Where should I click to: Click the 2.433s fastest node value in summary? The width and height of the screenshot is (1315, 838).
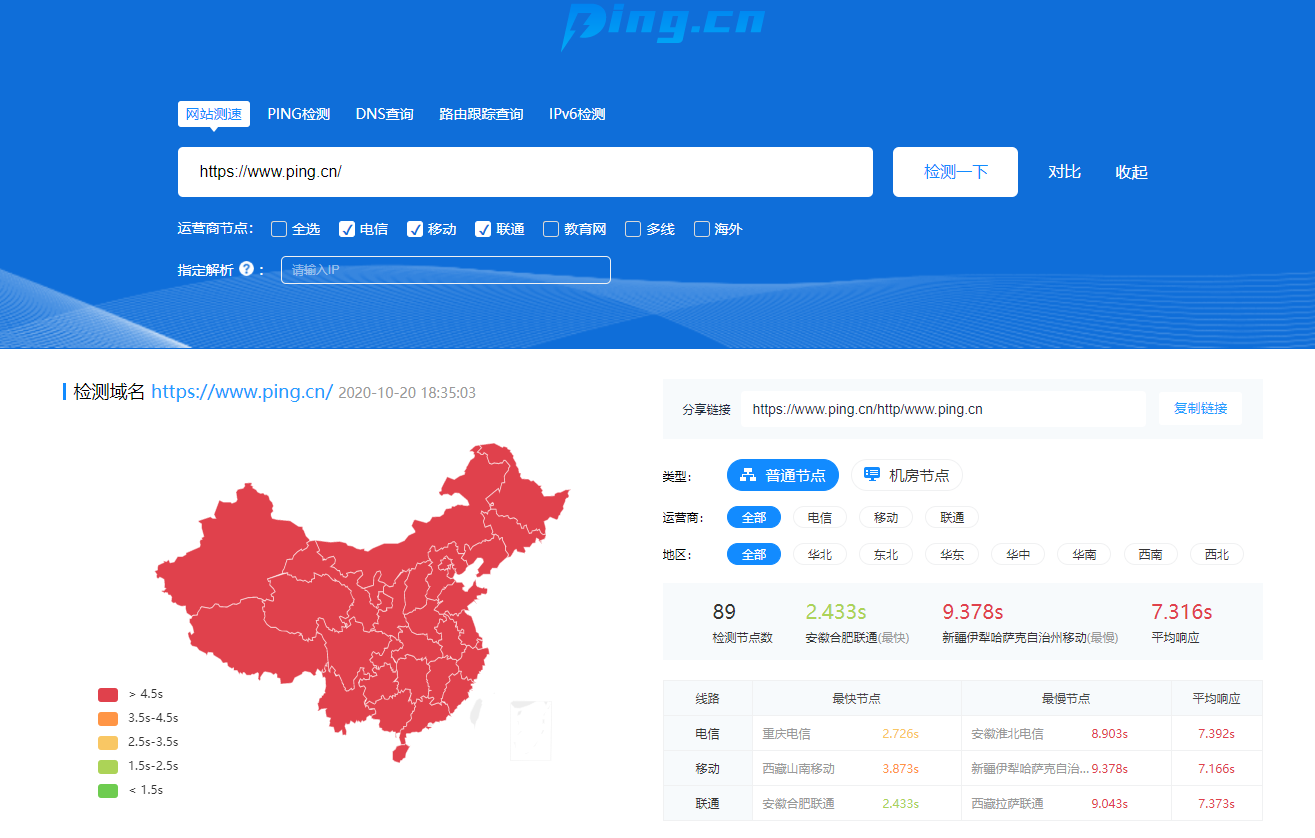836,612
